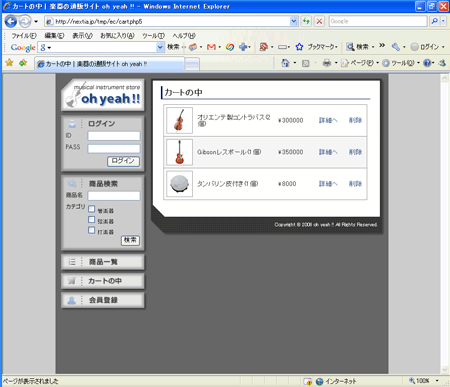Click the browser Back arrow button
Screen dimensions: 450x387
[11, 22]
